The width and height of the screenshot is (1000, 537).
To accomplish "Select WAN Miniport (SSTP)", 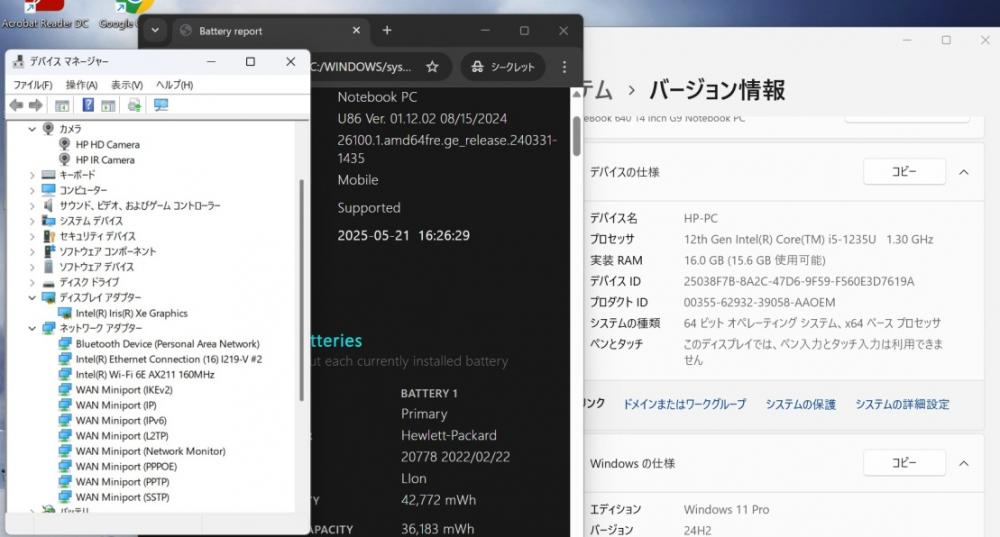I will 122,497.
